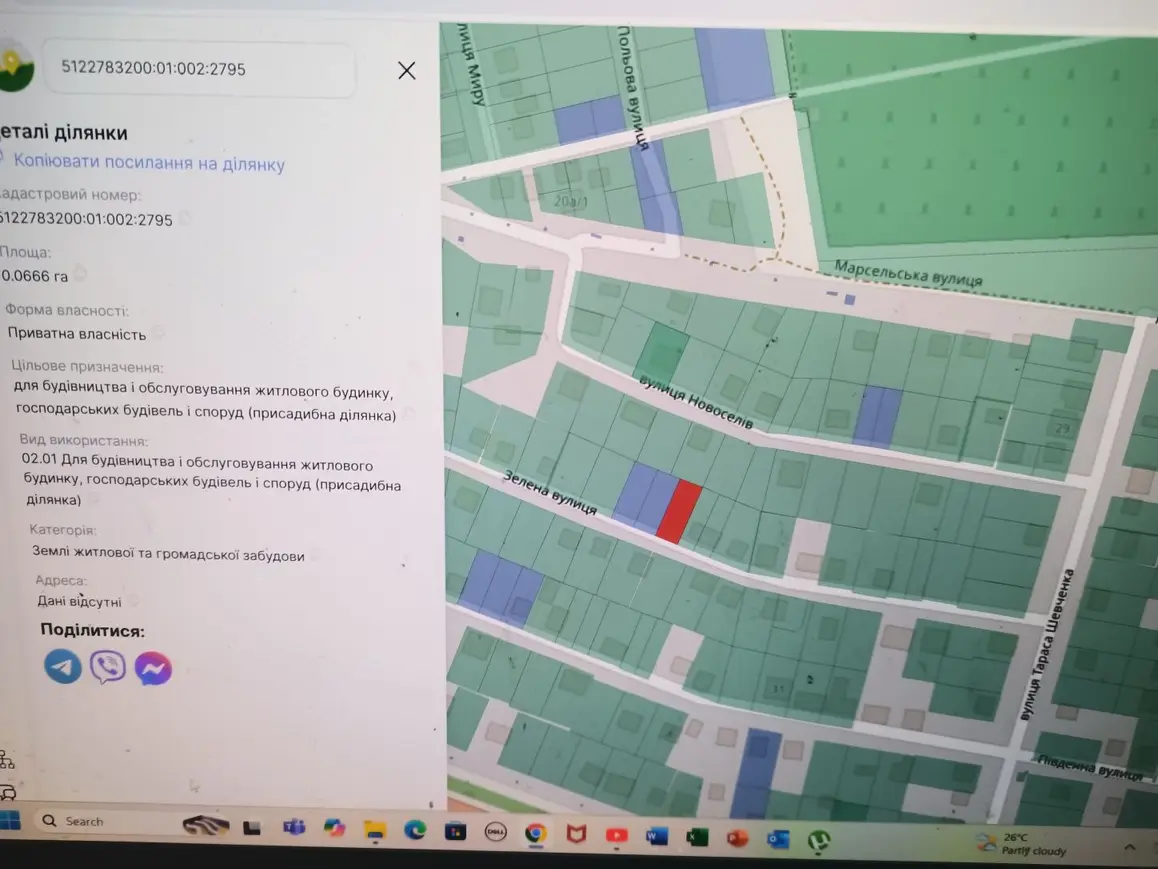Open the weather widget showing 26°C

click(x=1023, y=844)
